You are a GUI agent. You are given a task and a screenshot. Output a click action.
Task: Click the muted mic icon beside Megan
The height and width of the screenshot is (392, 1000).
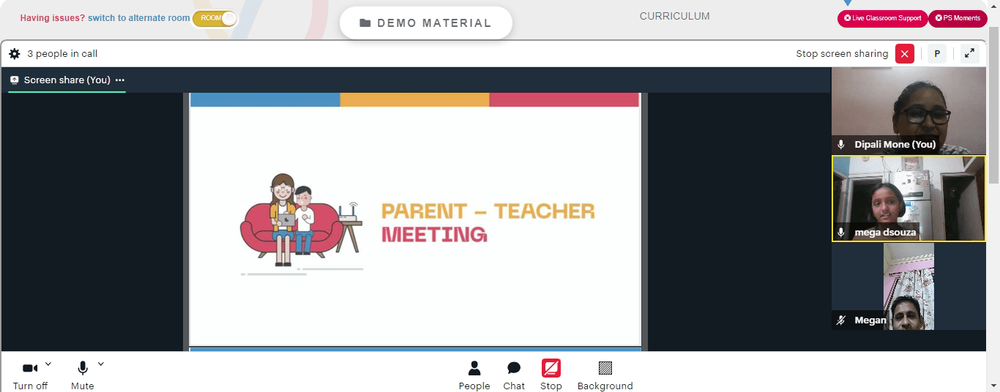(x=841, y=320)
